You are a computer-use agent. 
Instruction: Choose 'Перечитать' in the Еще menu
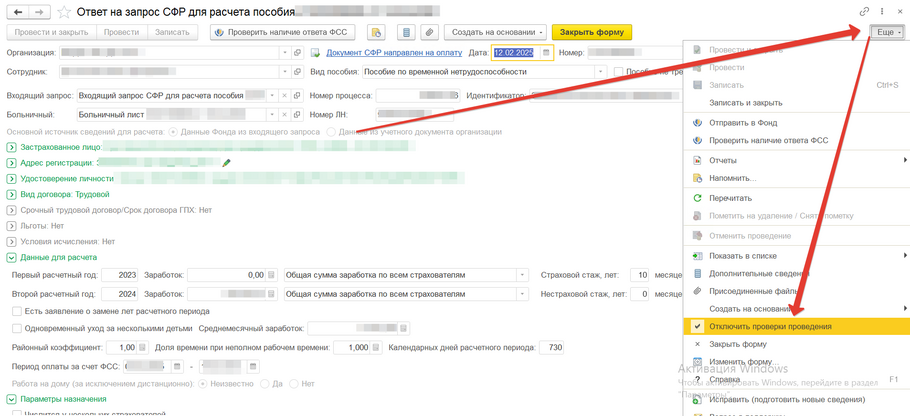pos(730,198)
